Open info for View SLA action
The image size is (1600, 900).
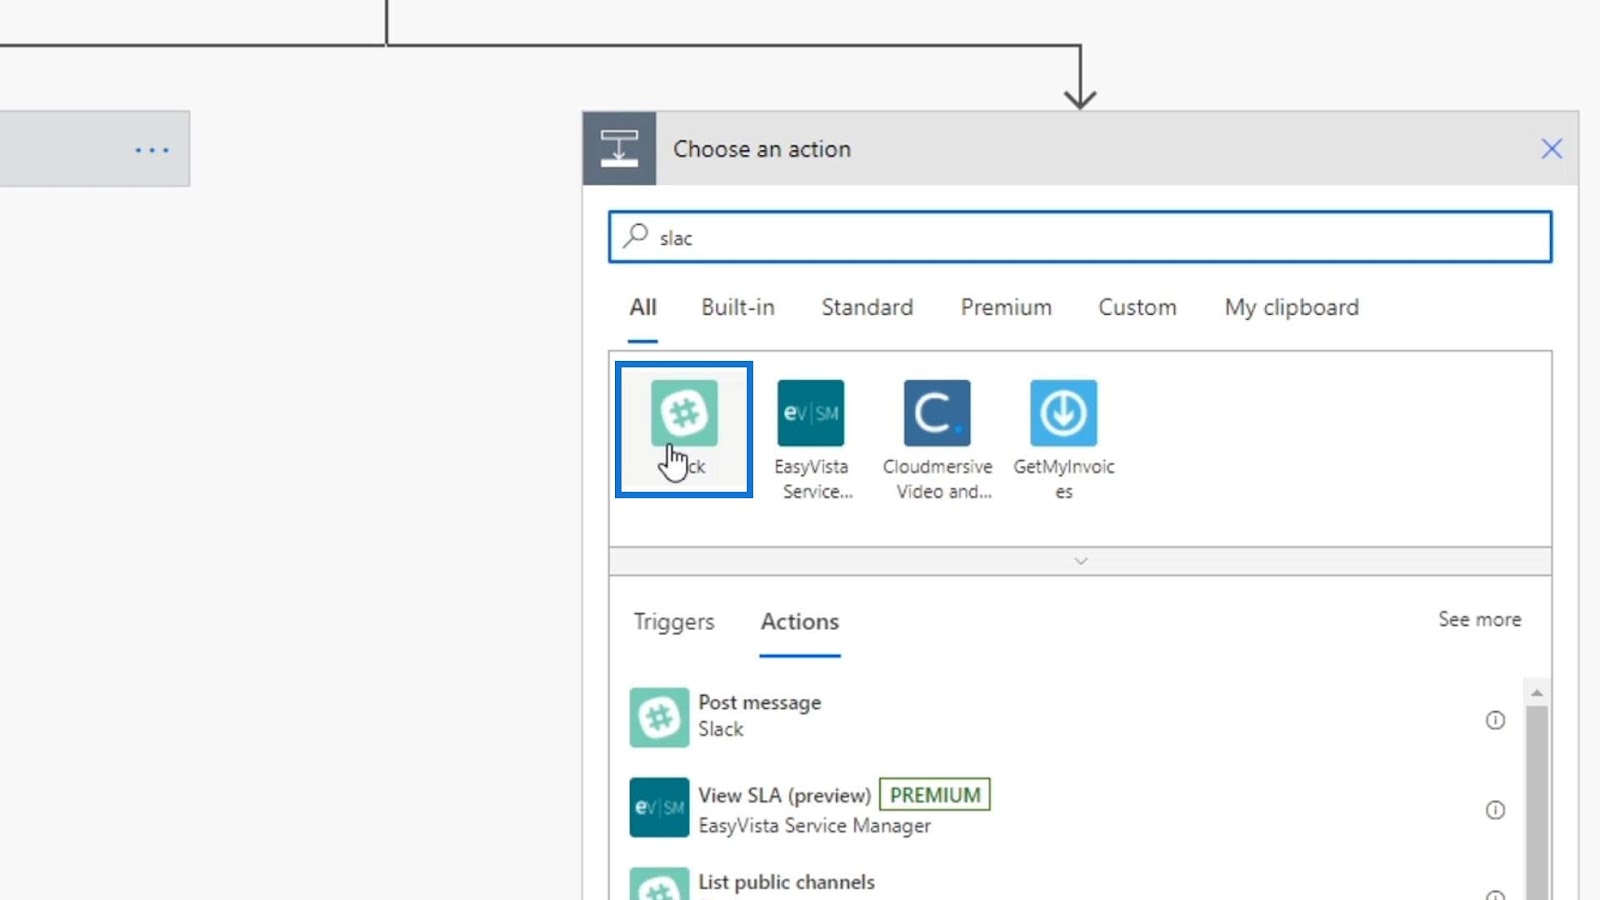click(1495, 810)
